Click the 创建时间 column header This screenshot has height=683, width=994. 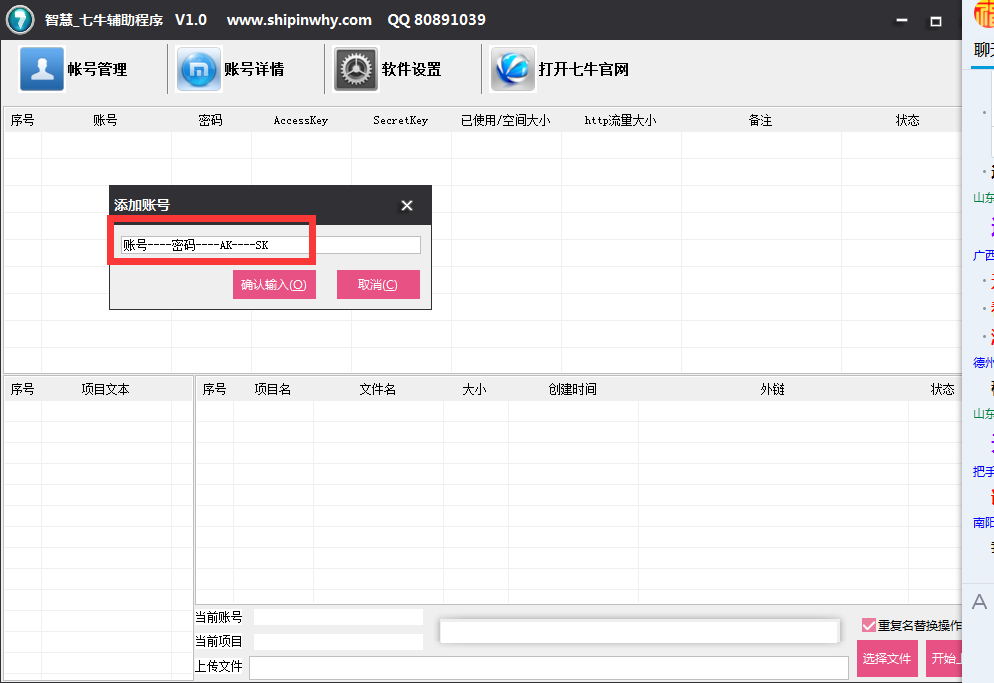pyautogui.click(x=572, y=389)
